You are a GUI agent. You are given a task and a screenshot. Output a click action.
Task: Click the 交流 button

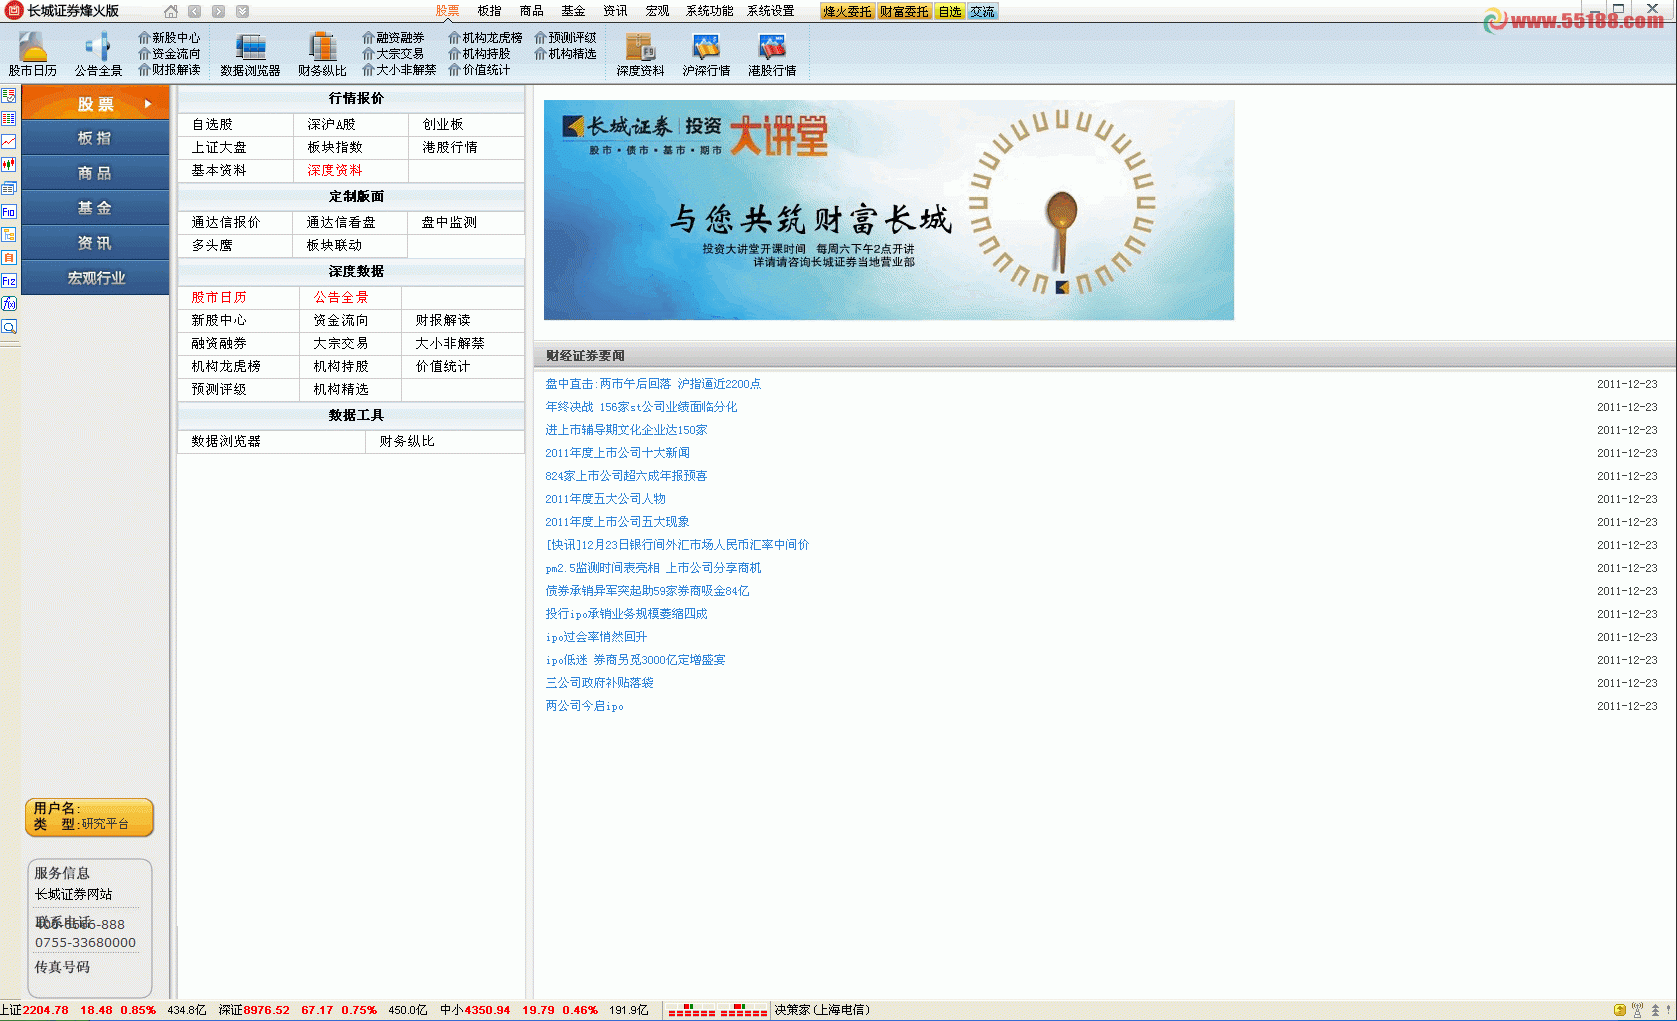[x=982, y=12]
